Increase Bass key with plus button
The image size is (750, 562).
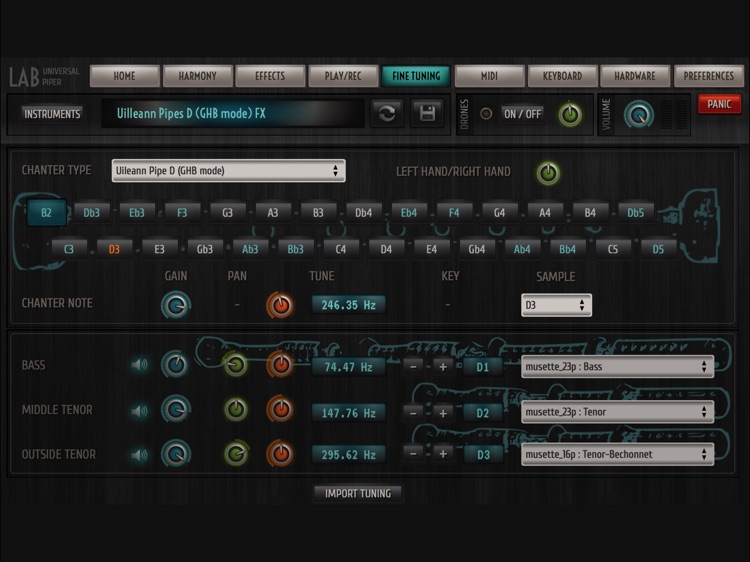(x=443, y=367)
